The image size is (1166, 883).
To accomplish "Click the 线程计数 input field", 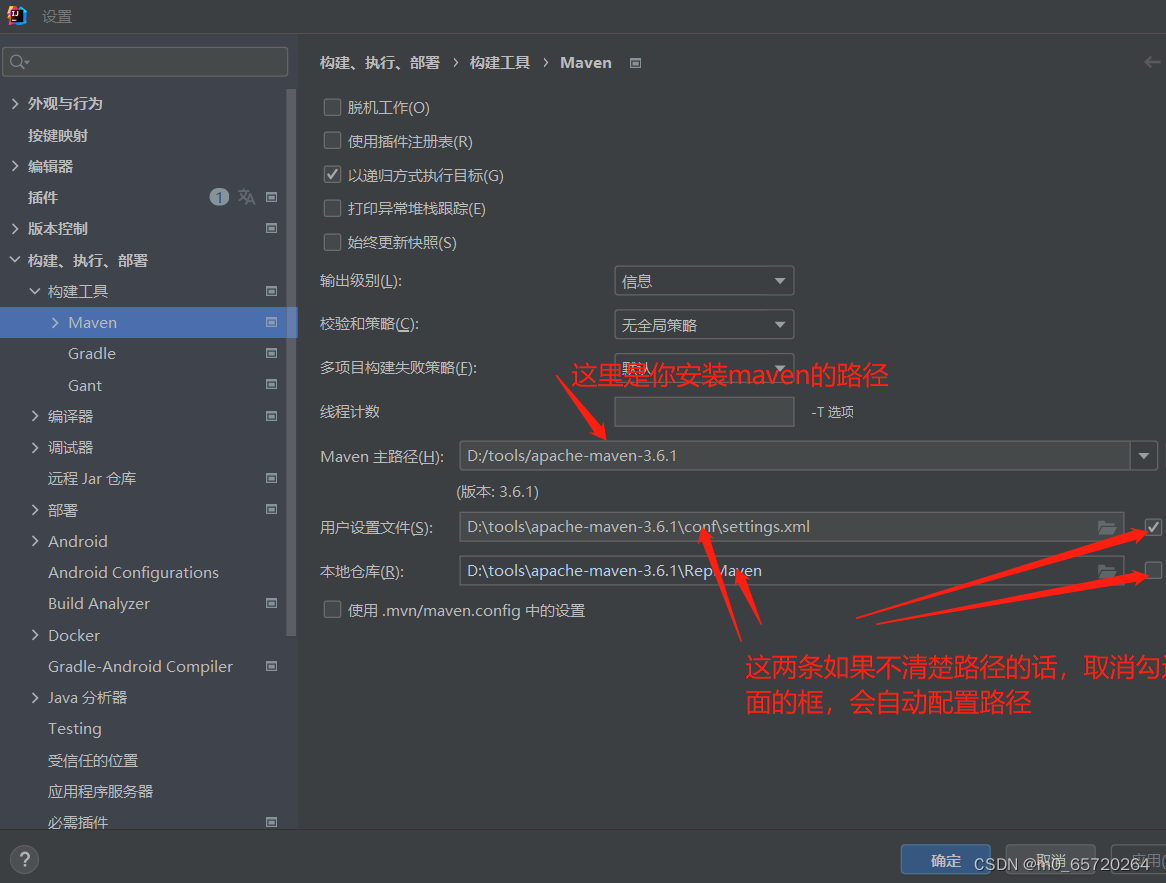I will (704, 411).
